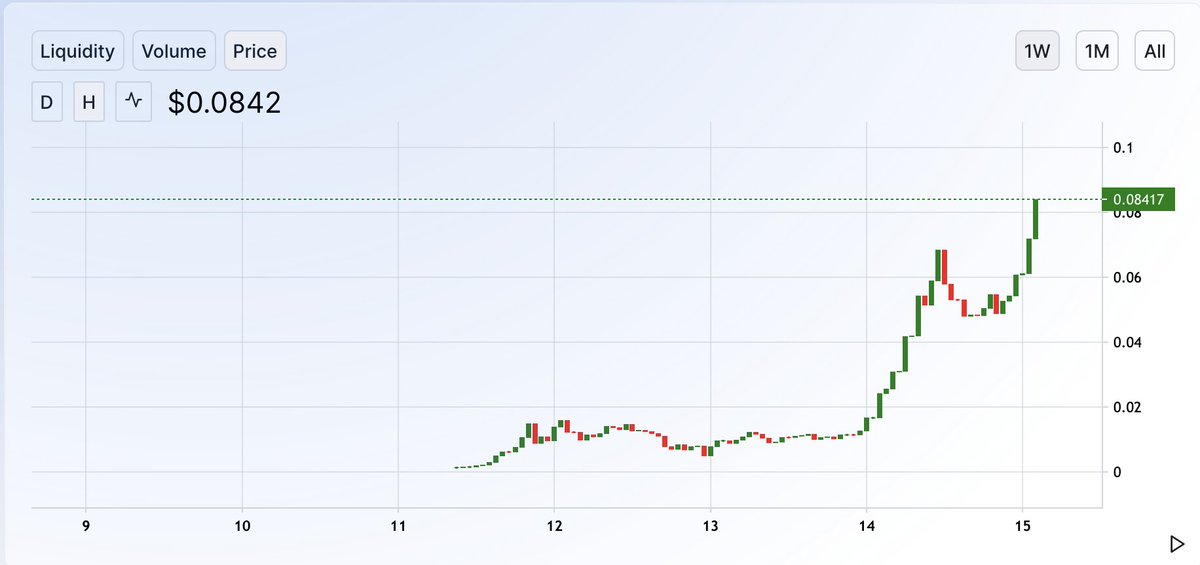
Task: Switch chart to Volume view
Action: (x=174, y=51)
